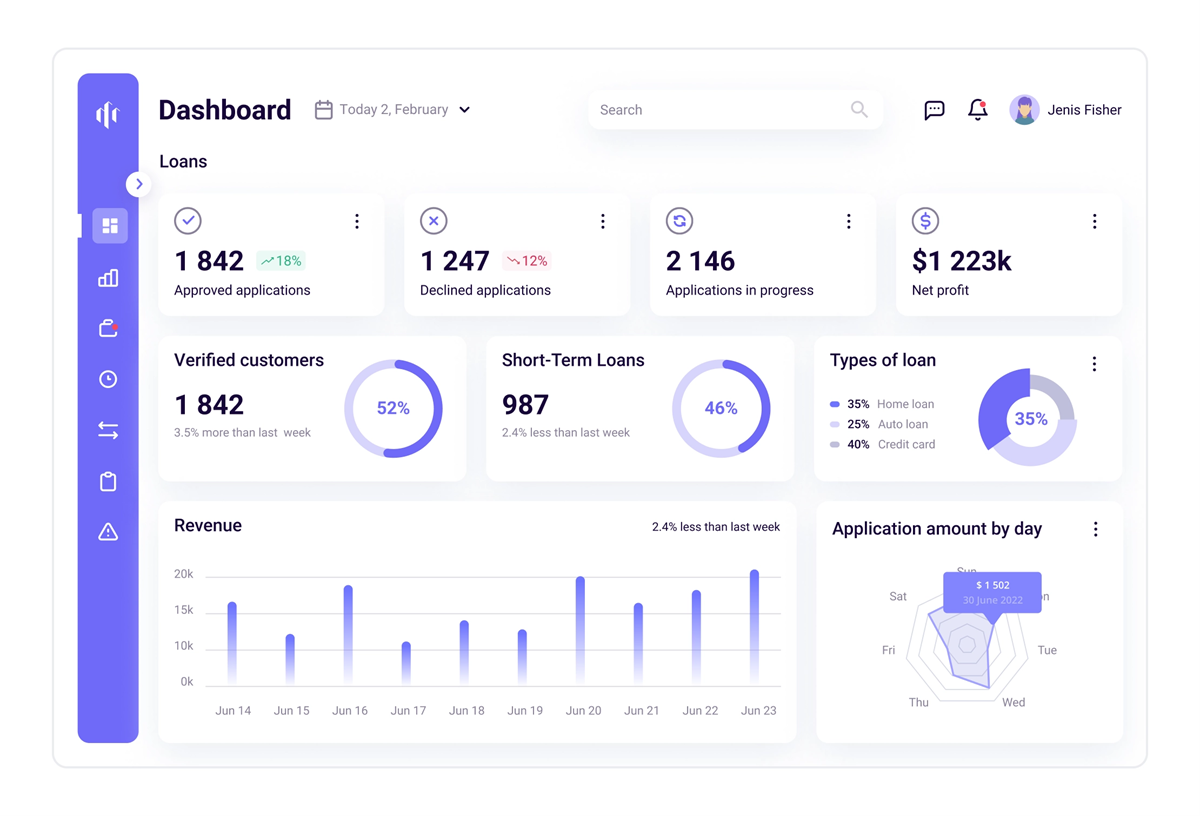Click into the Search field
The image size is (1200, 816).
click(x=735, y=110)
